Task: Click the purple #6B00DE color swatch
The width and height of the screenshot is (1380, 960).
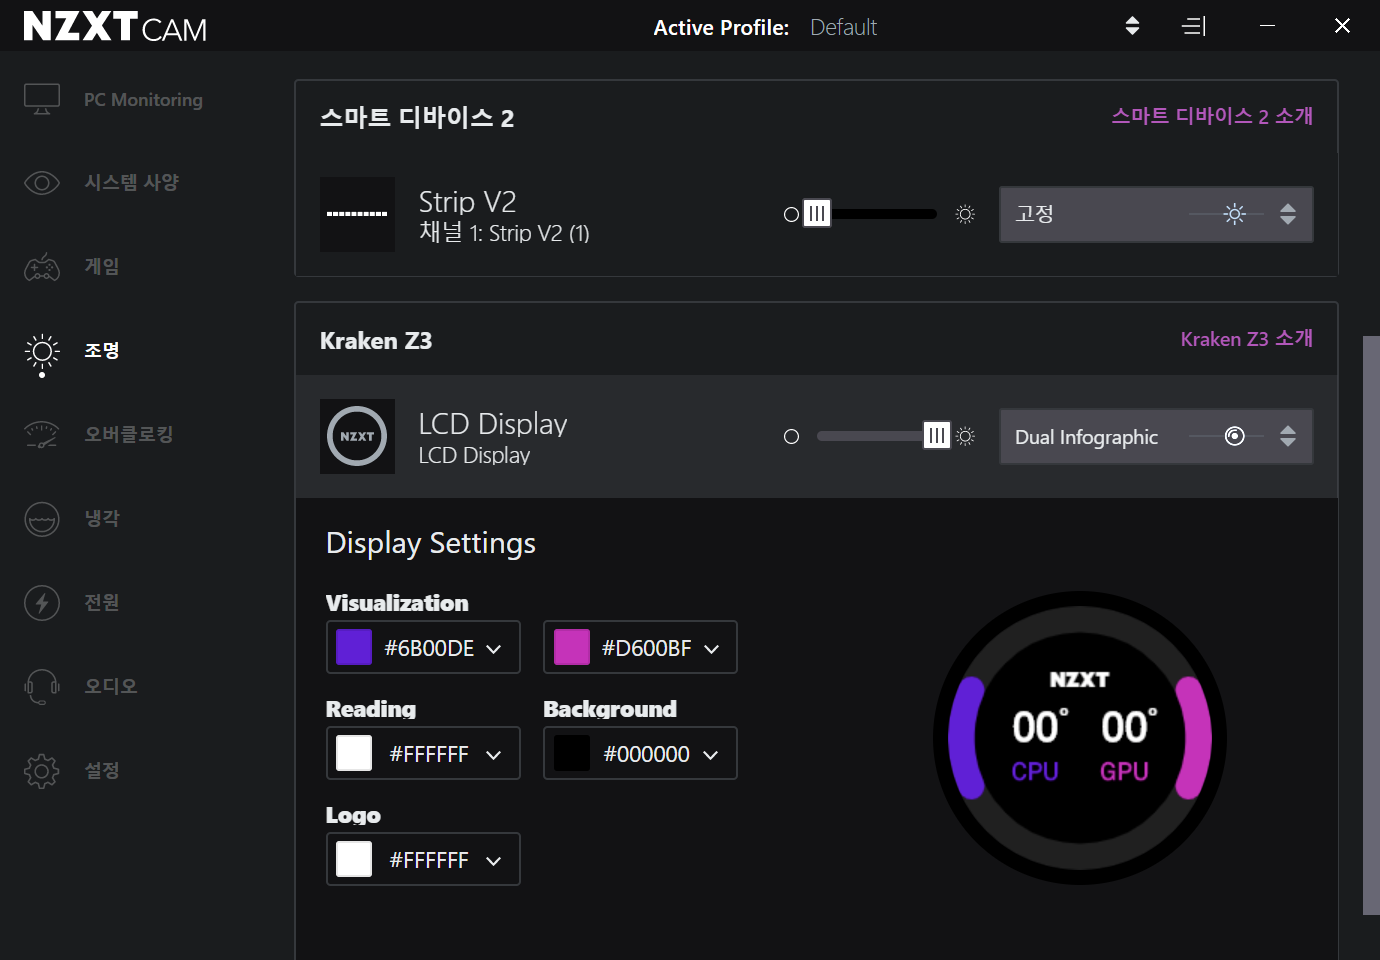Action: point(354,647)
